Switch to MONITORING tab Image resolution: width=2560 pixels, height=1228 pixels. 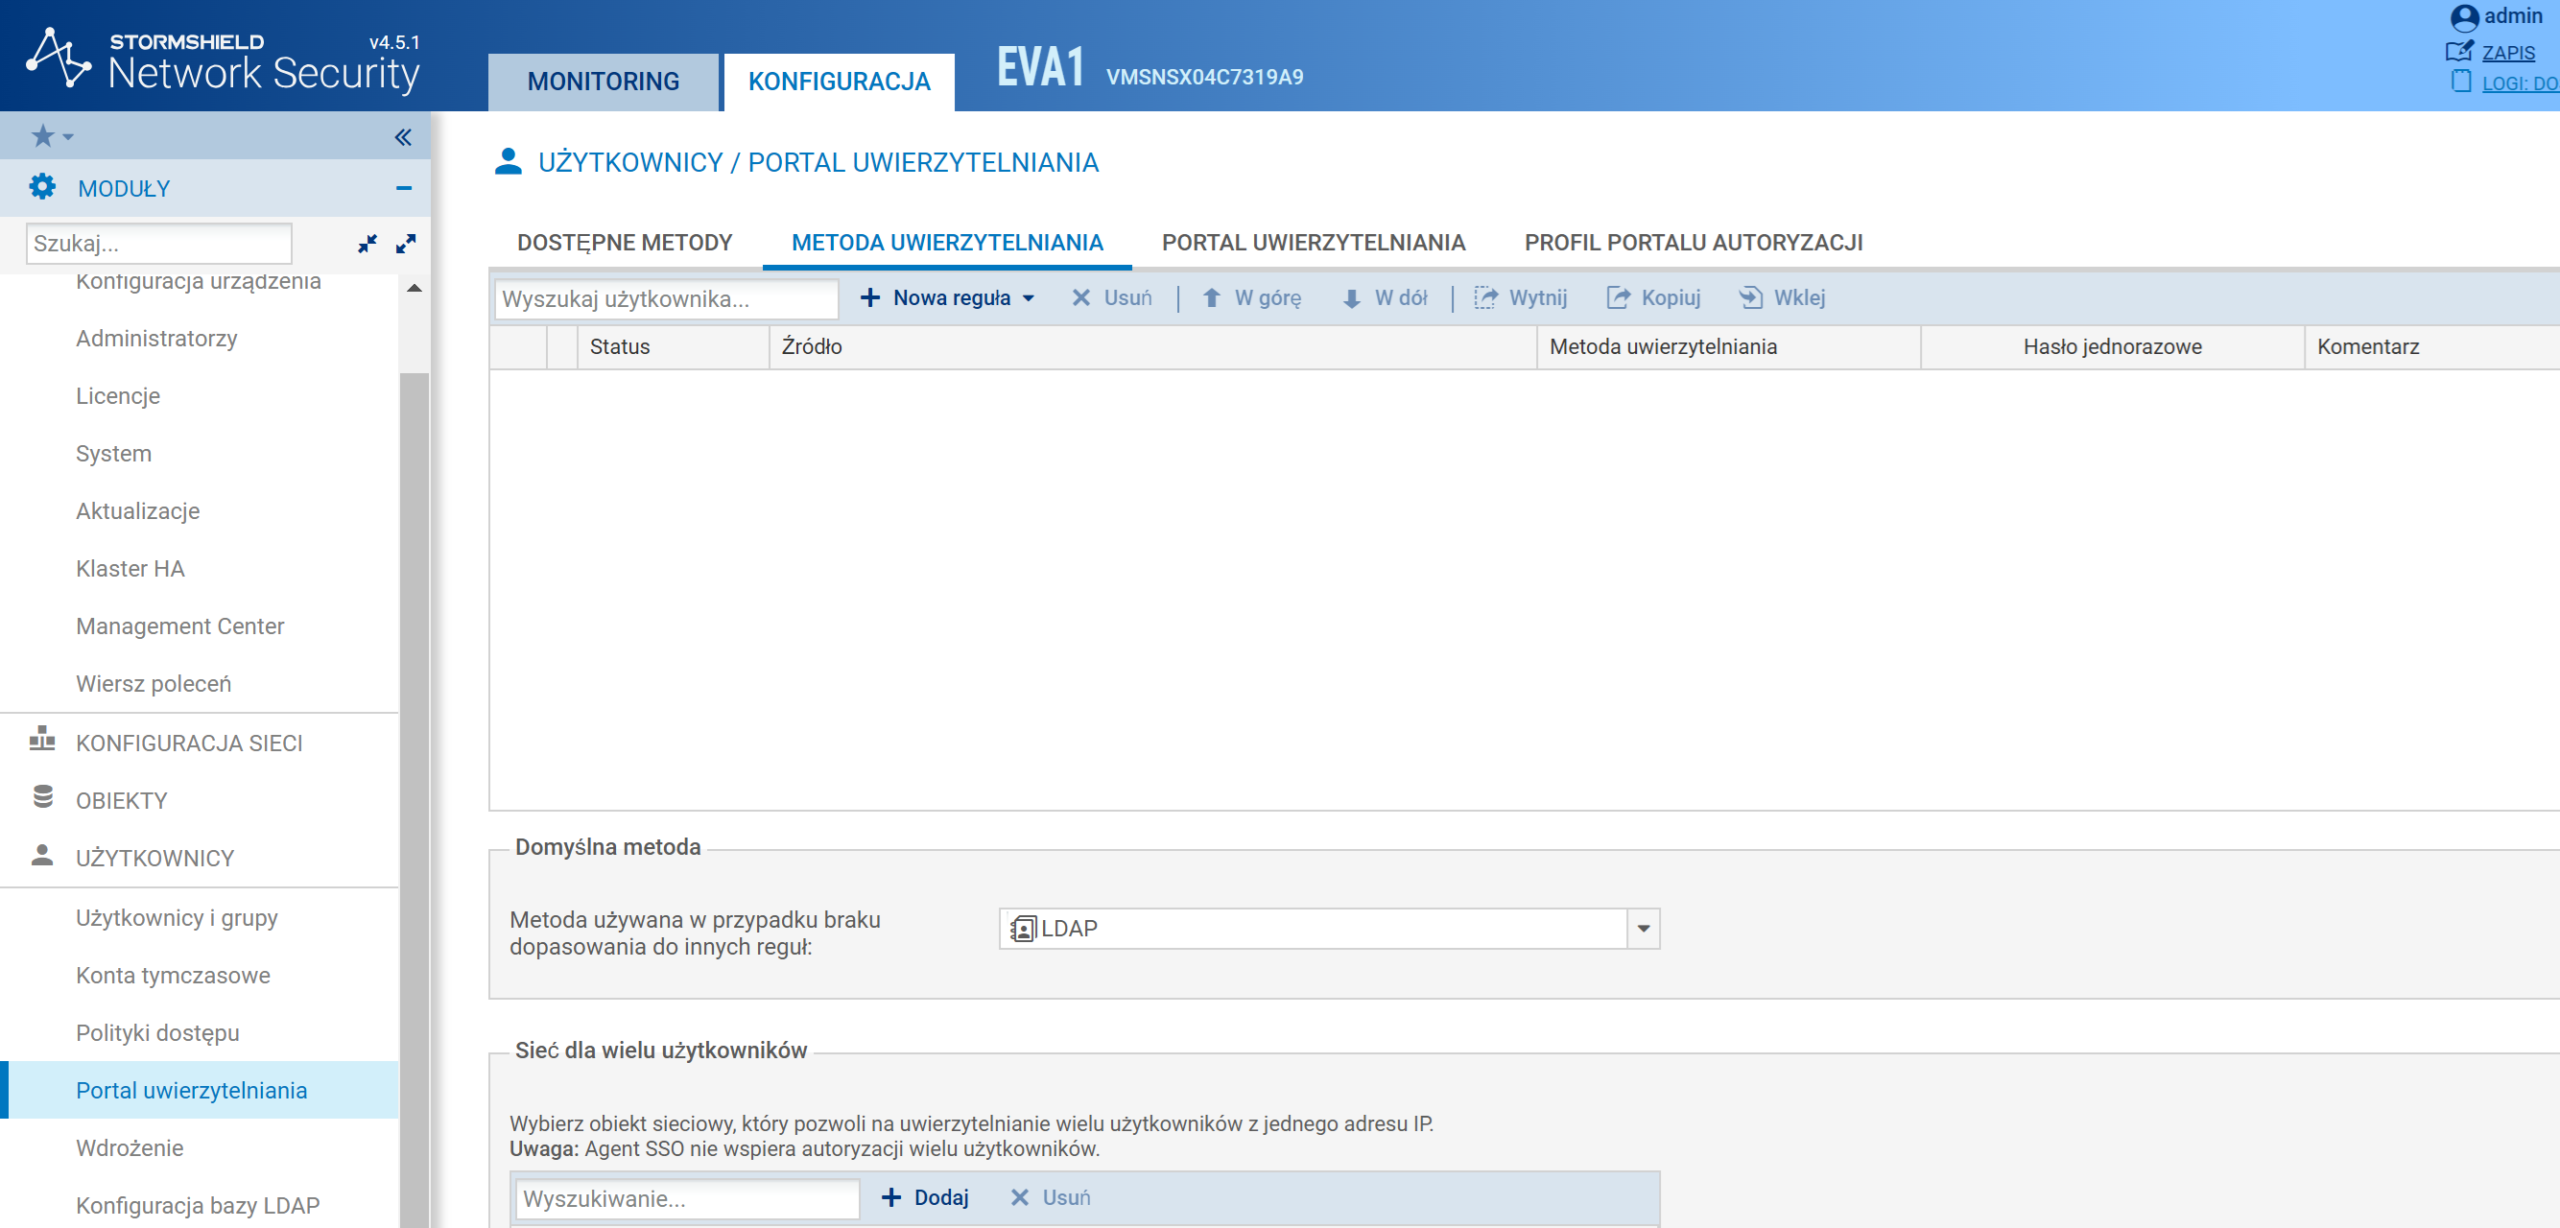click(x=603, y=82)
